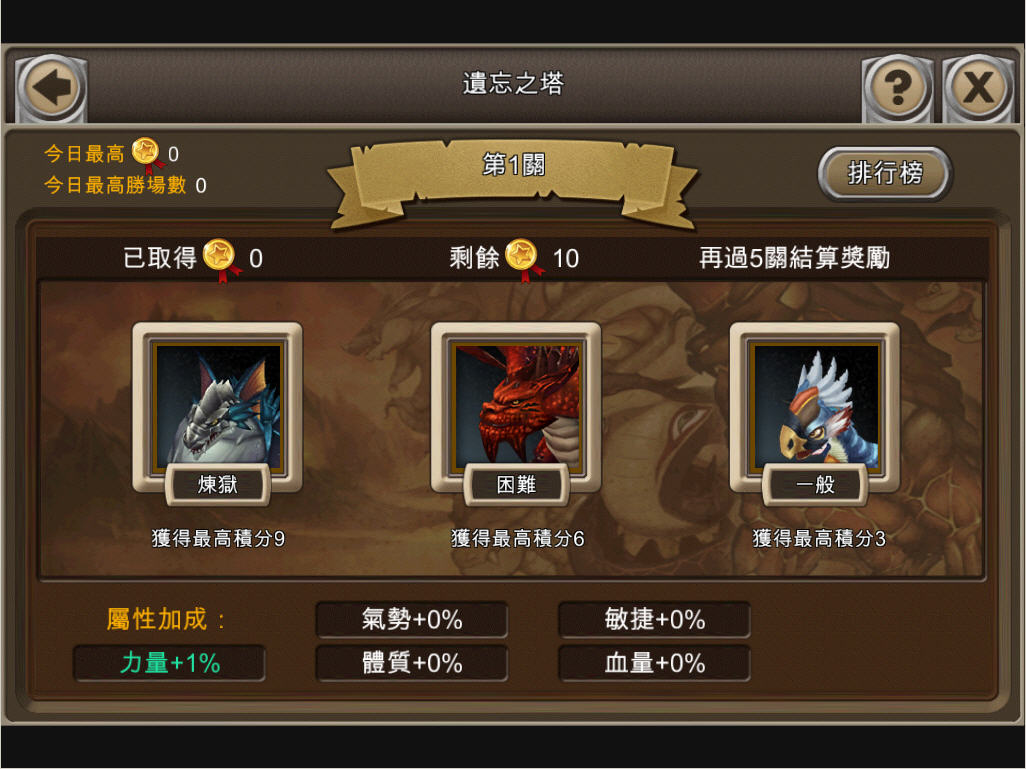Click the 一般 difficulty label
The image size is (1026, 769).
pos(815,484)
